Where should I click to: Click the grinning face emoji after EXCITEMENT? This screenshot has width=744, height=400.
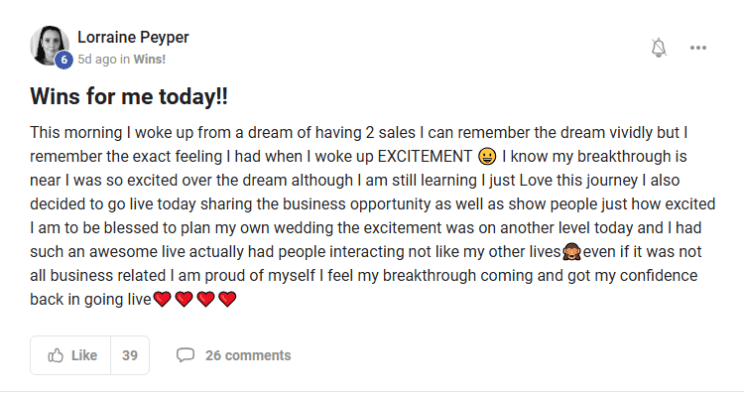click(x=487, y=156)
